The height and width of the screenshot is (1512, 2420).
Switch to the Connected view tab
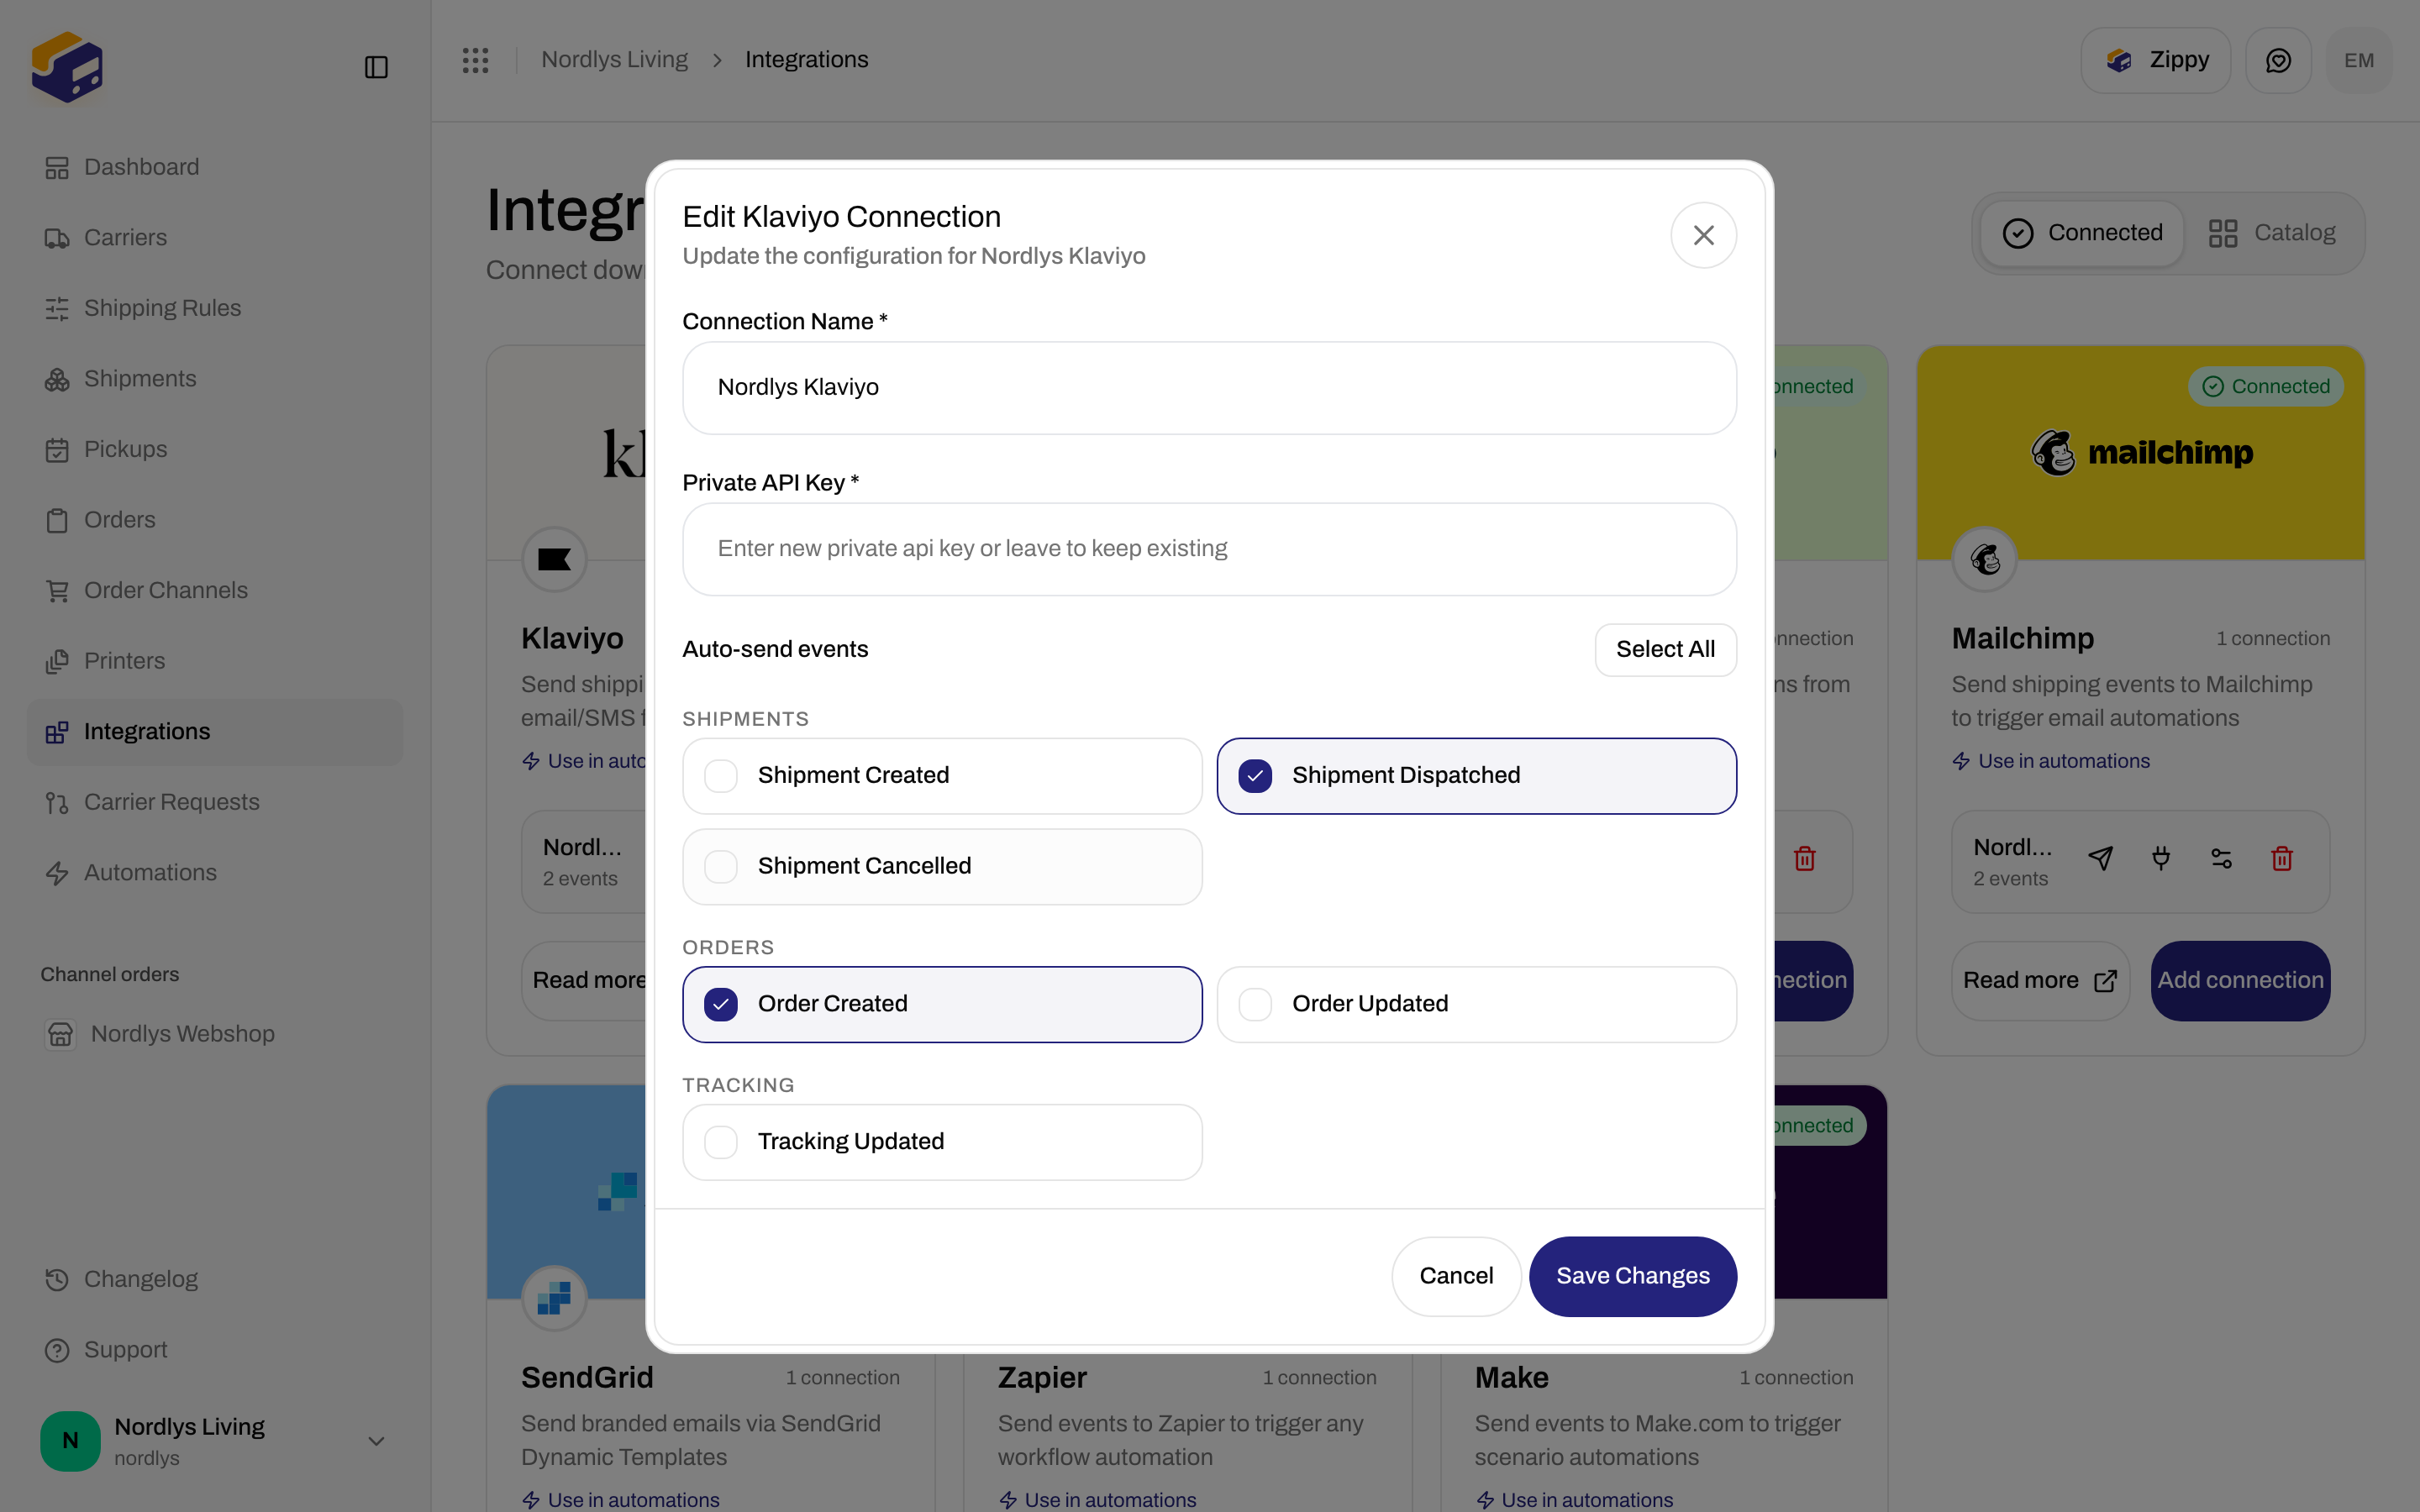[x=2082, y=233]
